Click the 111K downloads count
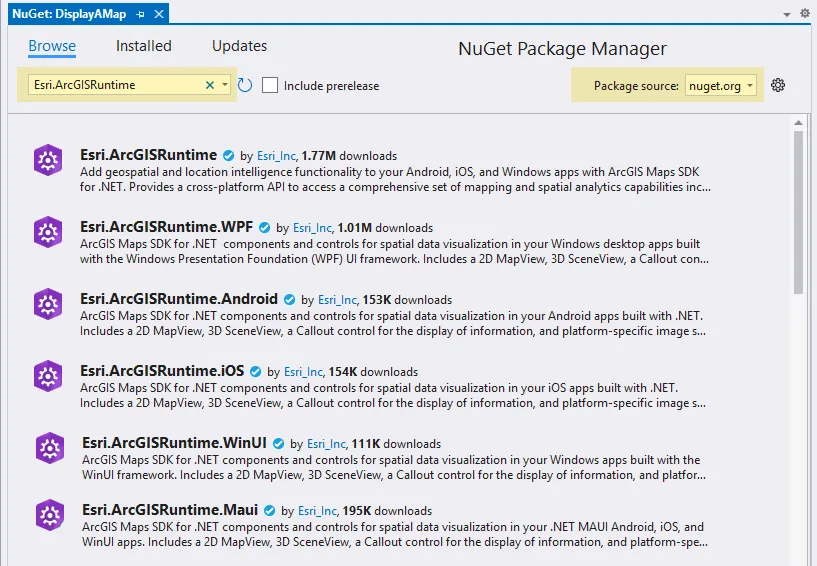Image resolution: width=817 pixels, height=566 pixels. click(397, 444)
